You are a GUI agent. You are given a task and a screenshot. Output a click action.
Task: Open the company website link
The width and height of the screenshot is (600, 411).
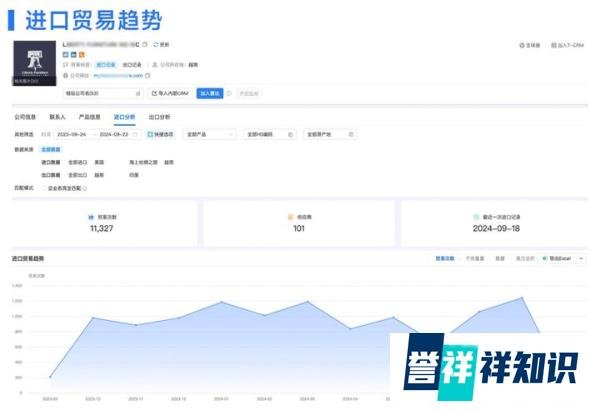point(118,75)
